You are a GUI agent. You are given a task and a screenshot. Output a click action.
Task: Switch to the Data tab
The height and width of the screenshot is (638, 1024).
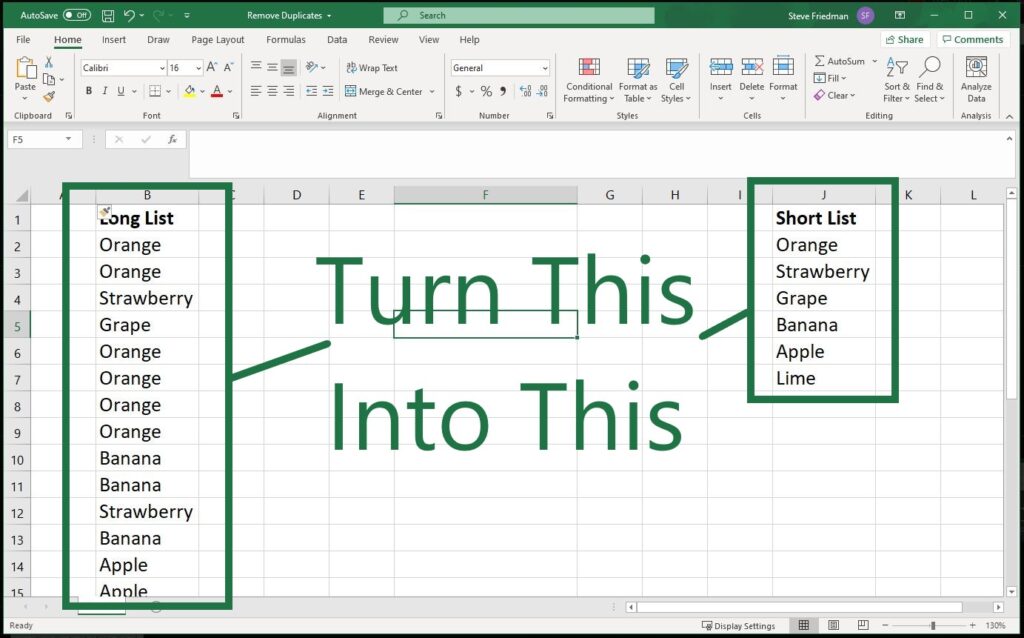(x=337, y=40)
